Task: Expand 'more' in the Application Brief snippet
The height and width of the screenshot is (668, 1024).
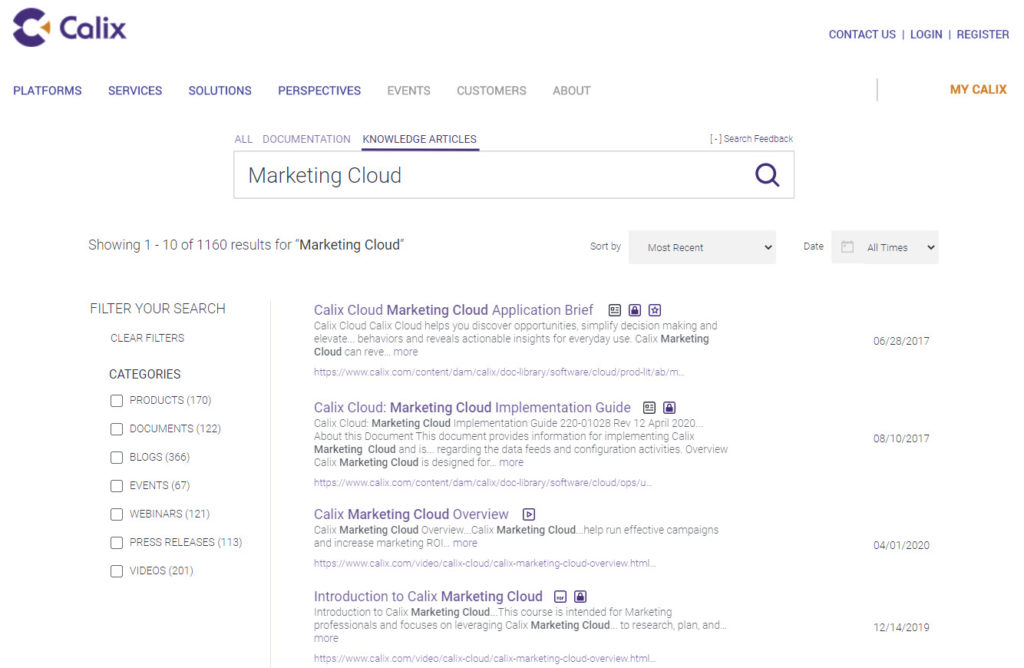Action: coord(406,352)
